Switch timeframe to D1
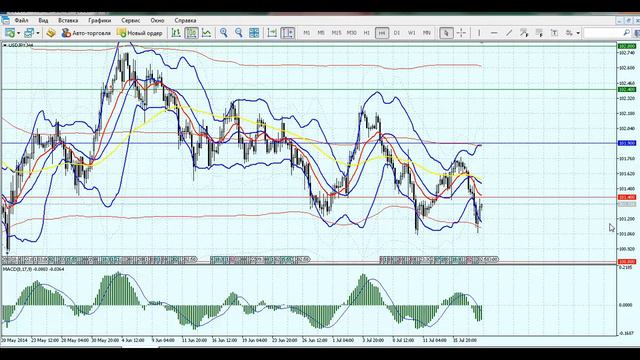Image resolution: width=640 pixels, height=360 pixels. 397,33
